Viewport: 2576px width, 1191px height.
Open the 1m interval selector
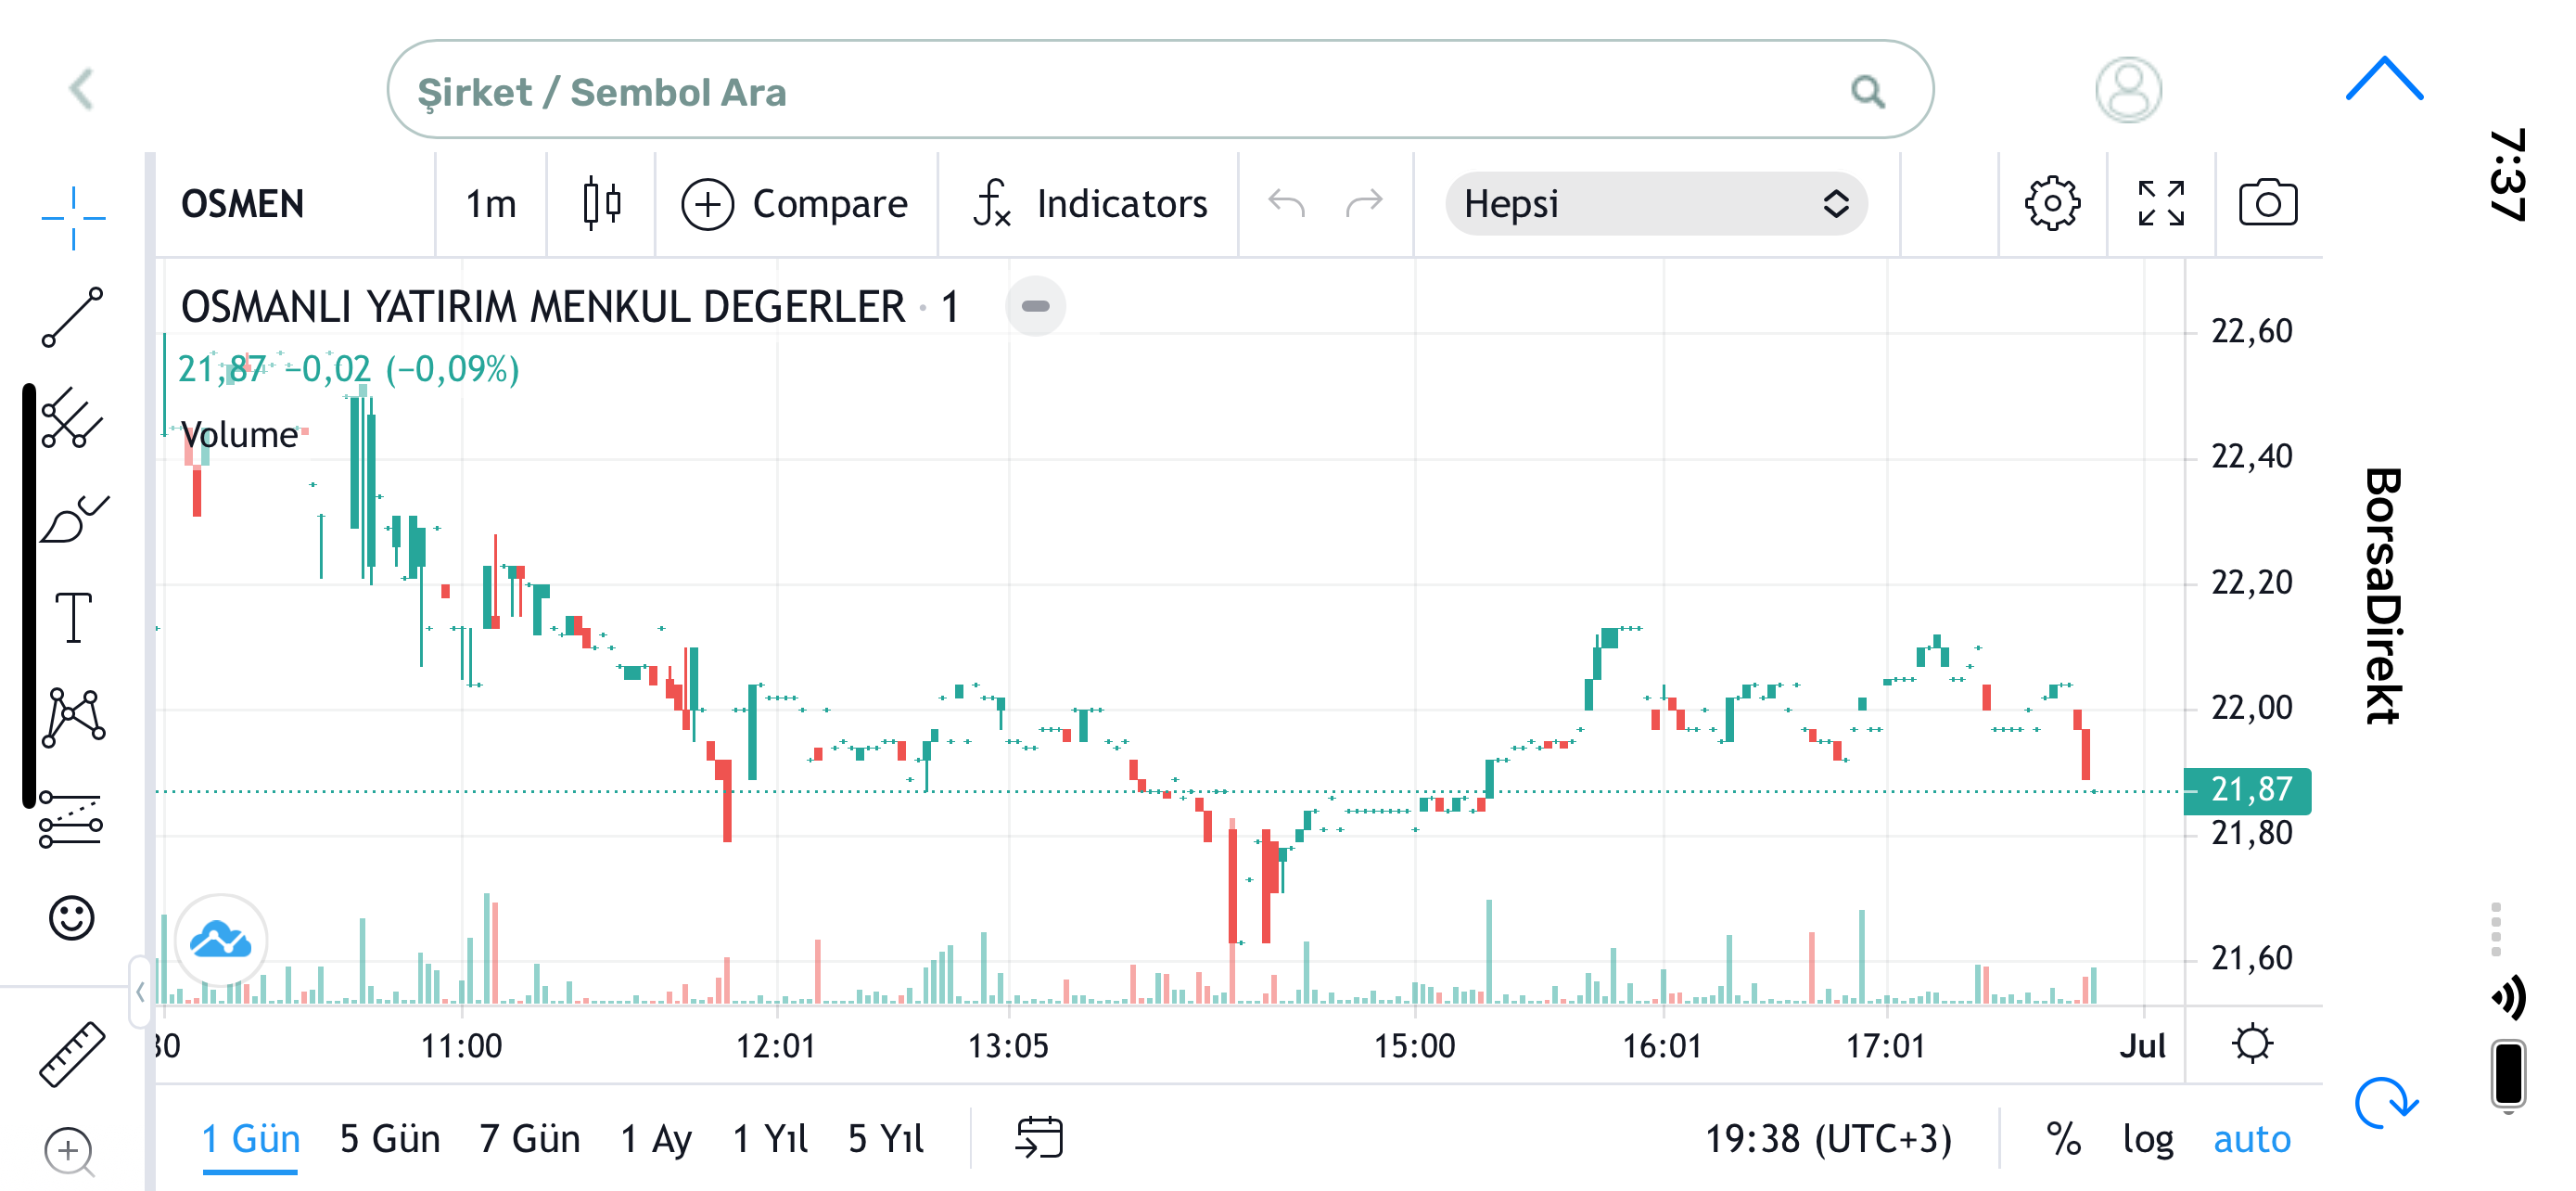pyautogui.click(x=490, y=204)
